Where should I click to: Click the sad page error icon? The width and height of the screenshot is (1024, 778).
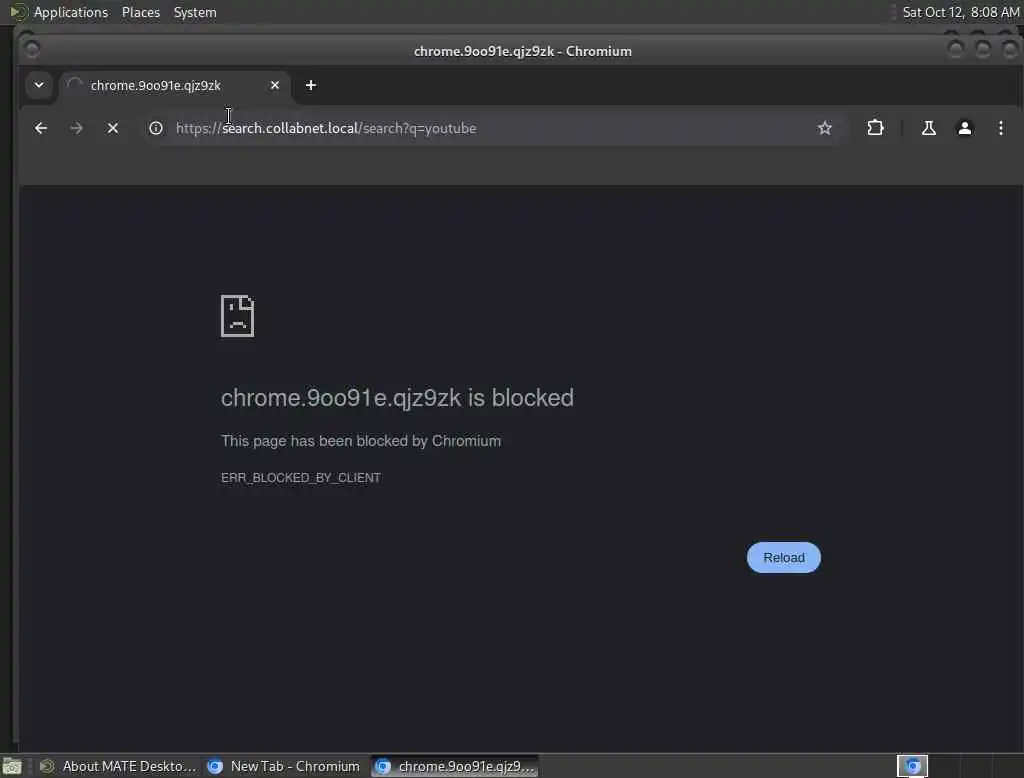click(x=237, y=316)
